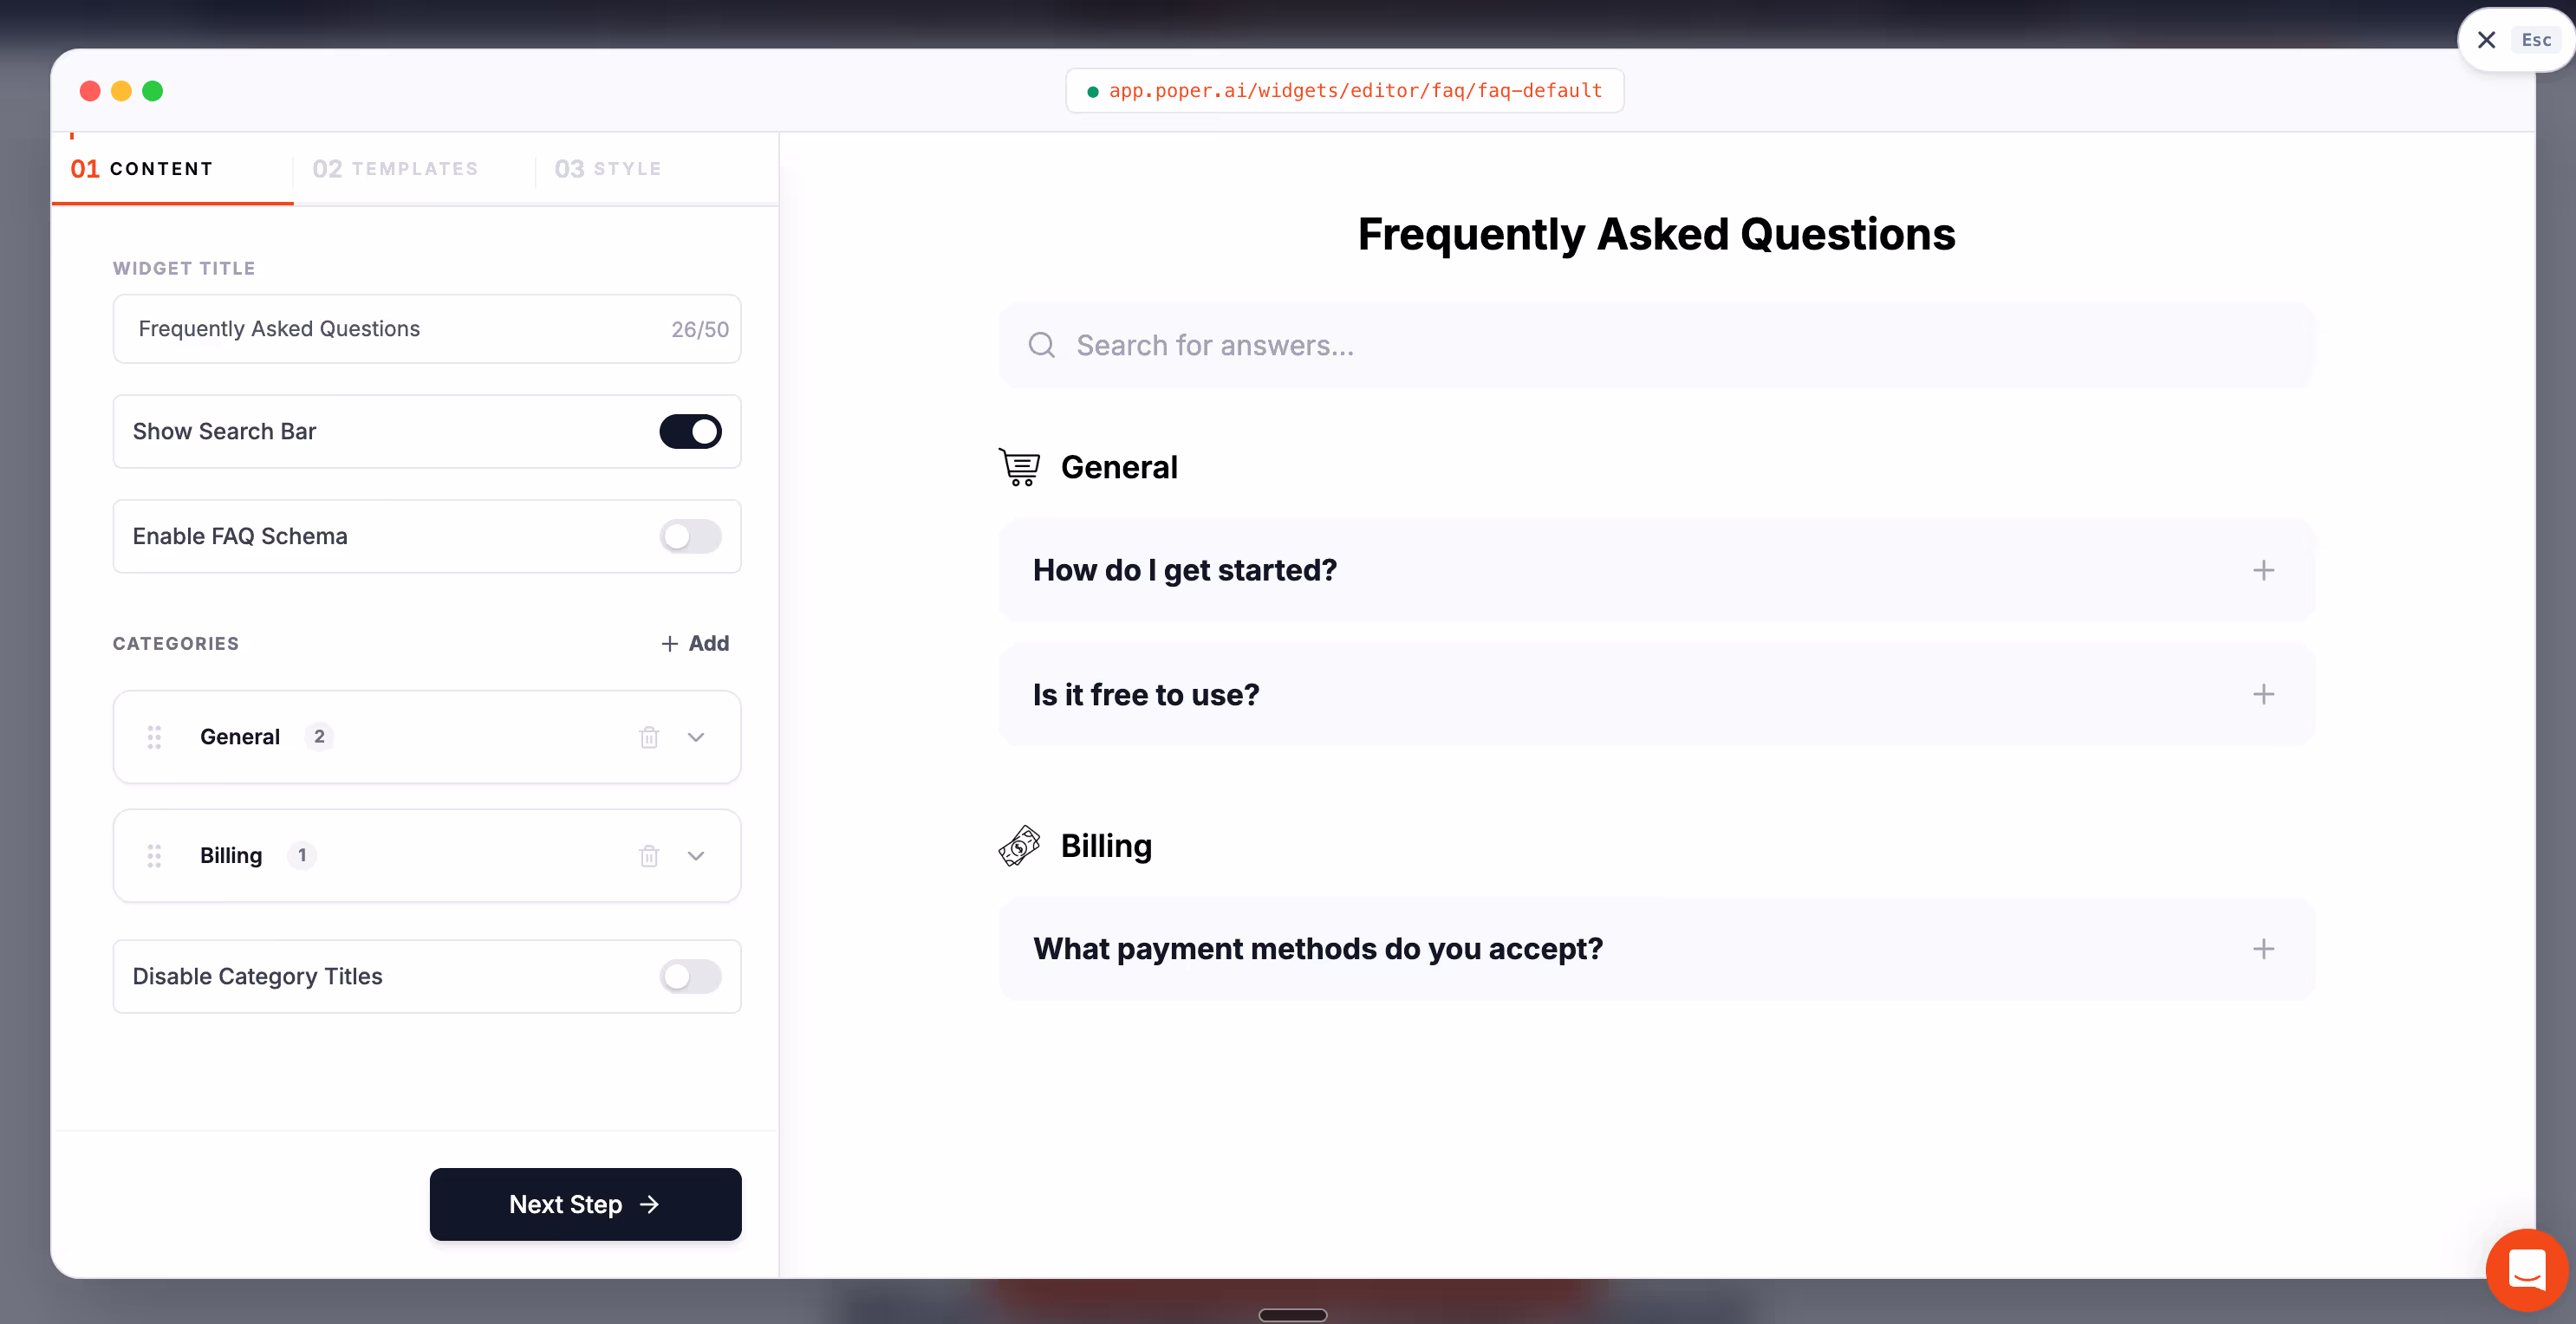Expand 'Is it free to use?' plus
This screenshot has width=2576, height=1324.
pyautogui.click(x=2264, y=694)
